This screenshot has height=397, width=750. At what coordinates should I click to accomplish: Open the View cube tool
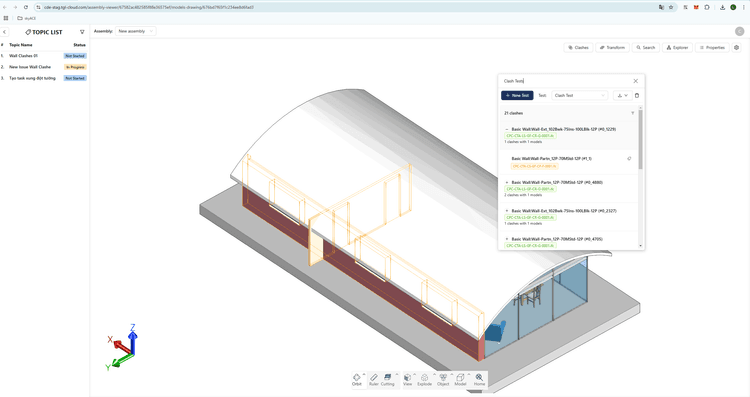[x=408, y=379]
